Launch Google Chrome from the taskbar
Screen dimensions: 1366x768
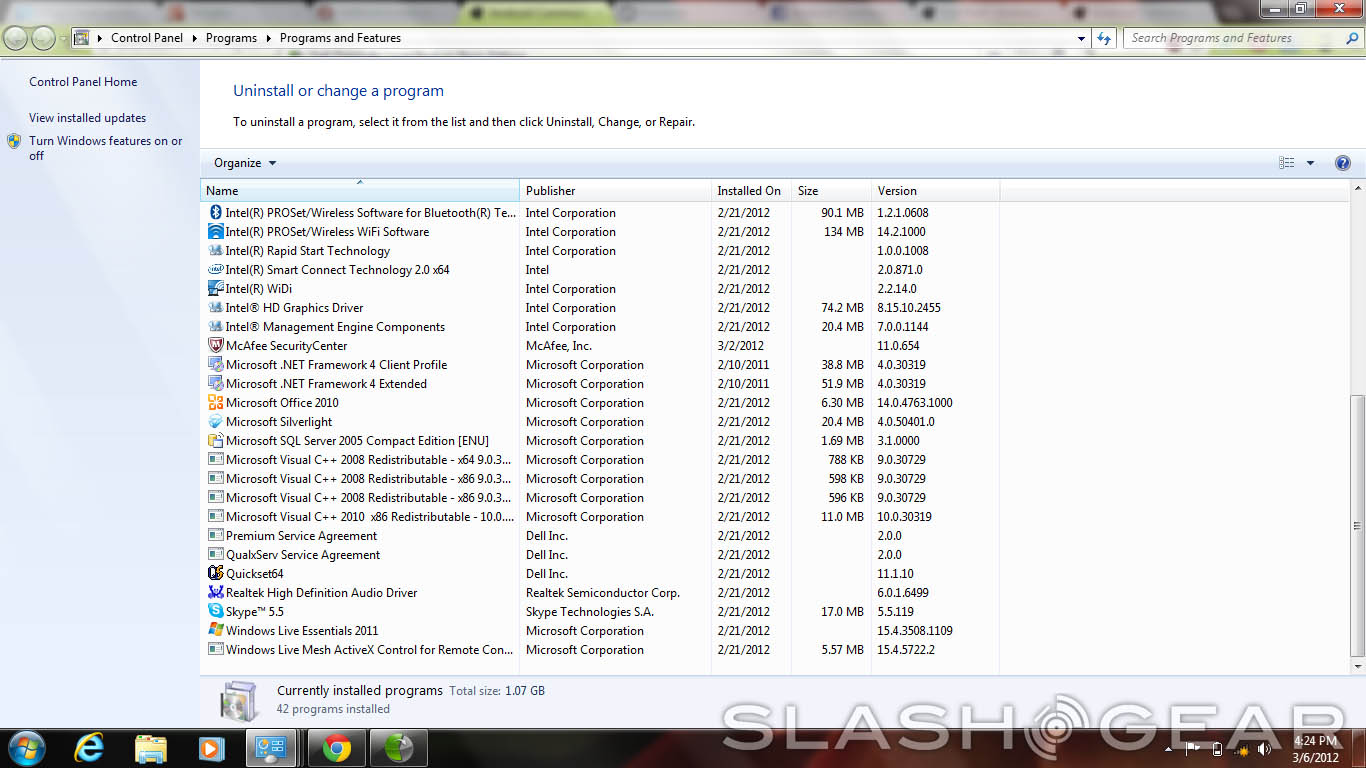tap(337, 748)
